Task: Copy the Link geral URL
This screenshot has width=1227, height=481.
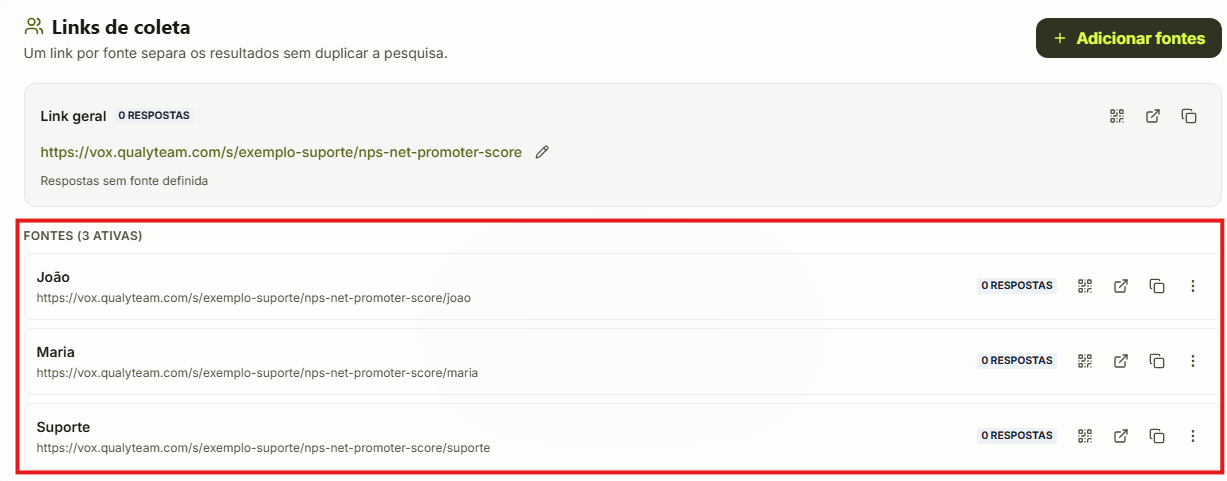Action: [1189, 116]
